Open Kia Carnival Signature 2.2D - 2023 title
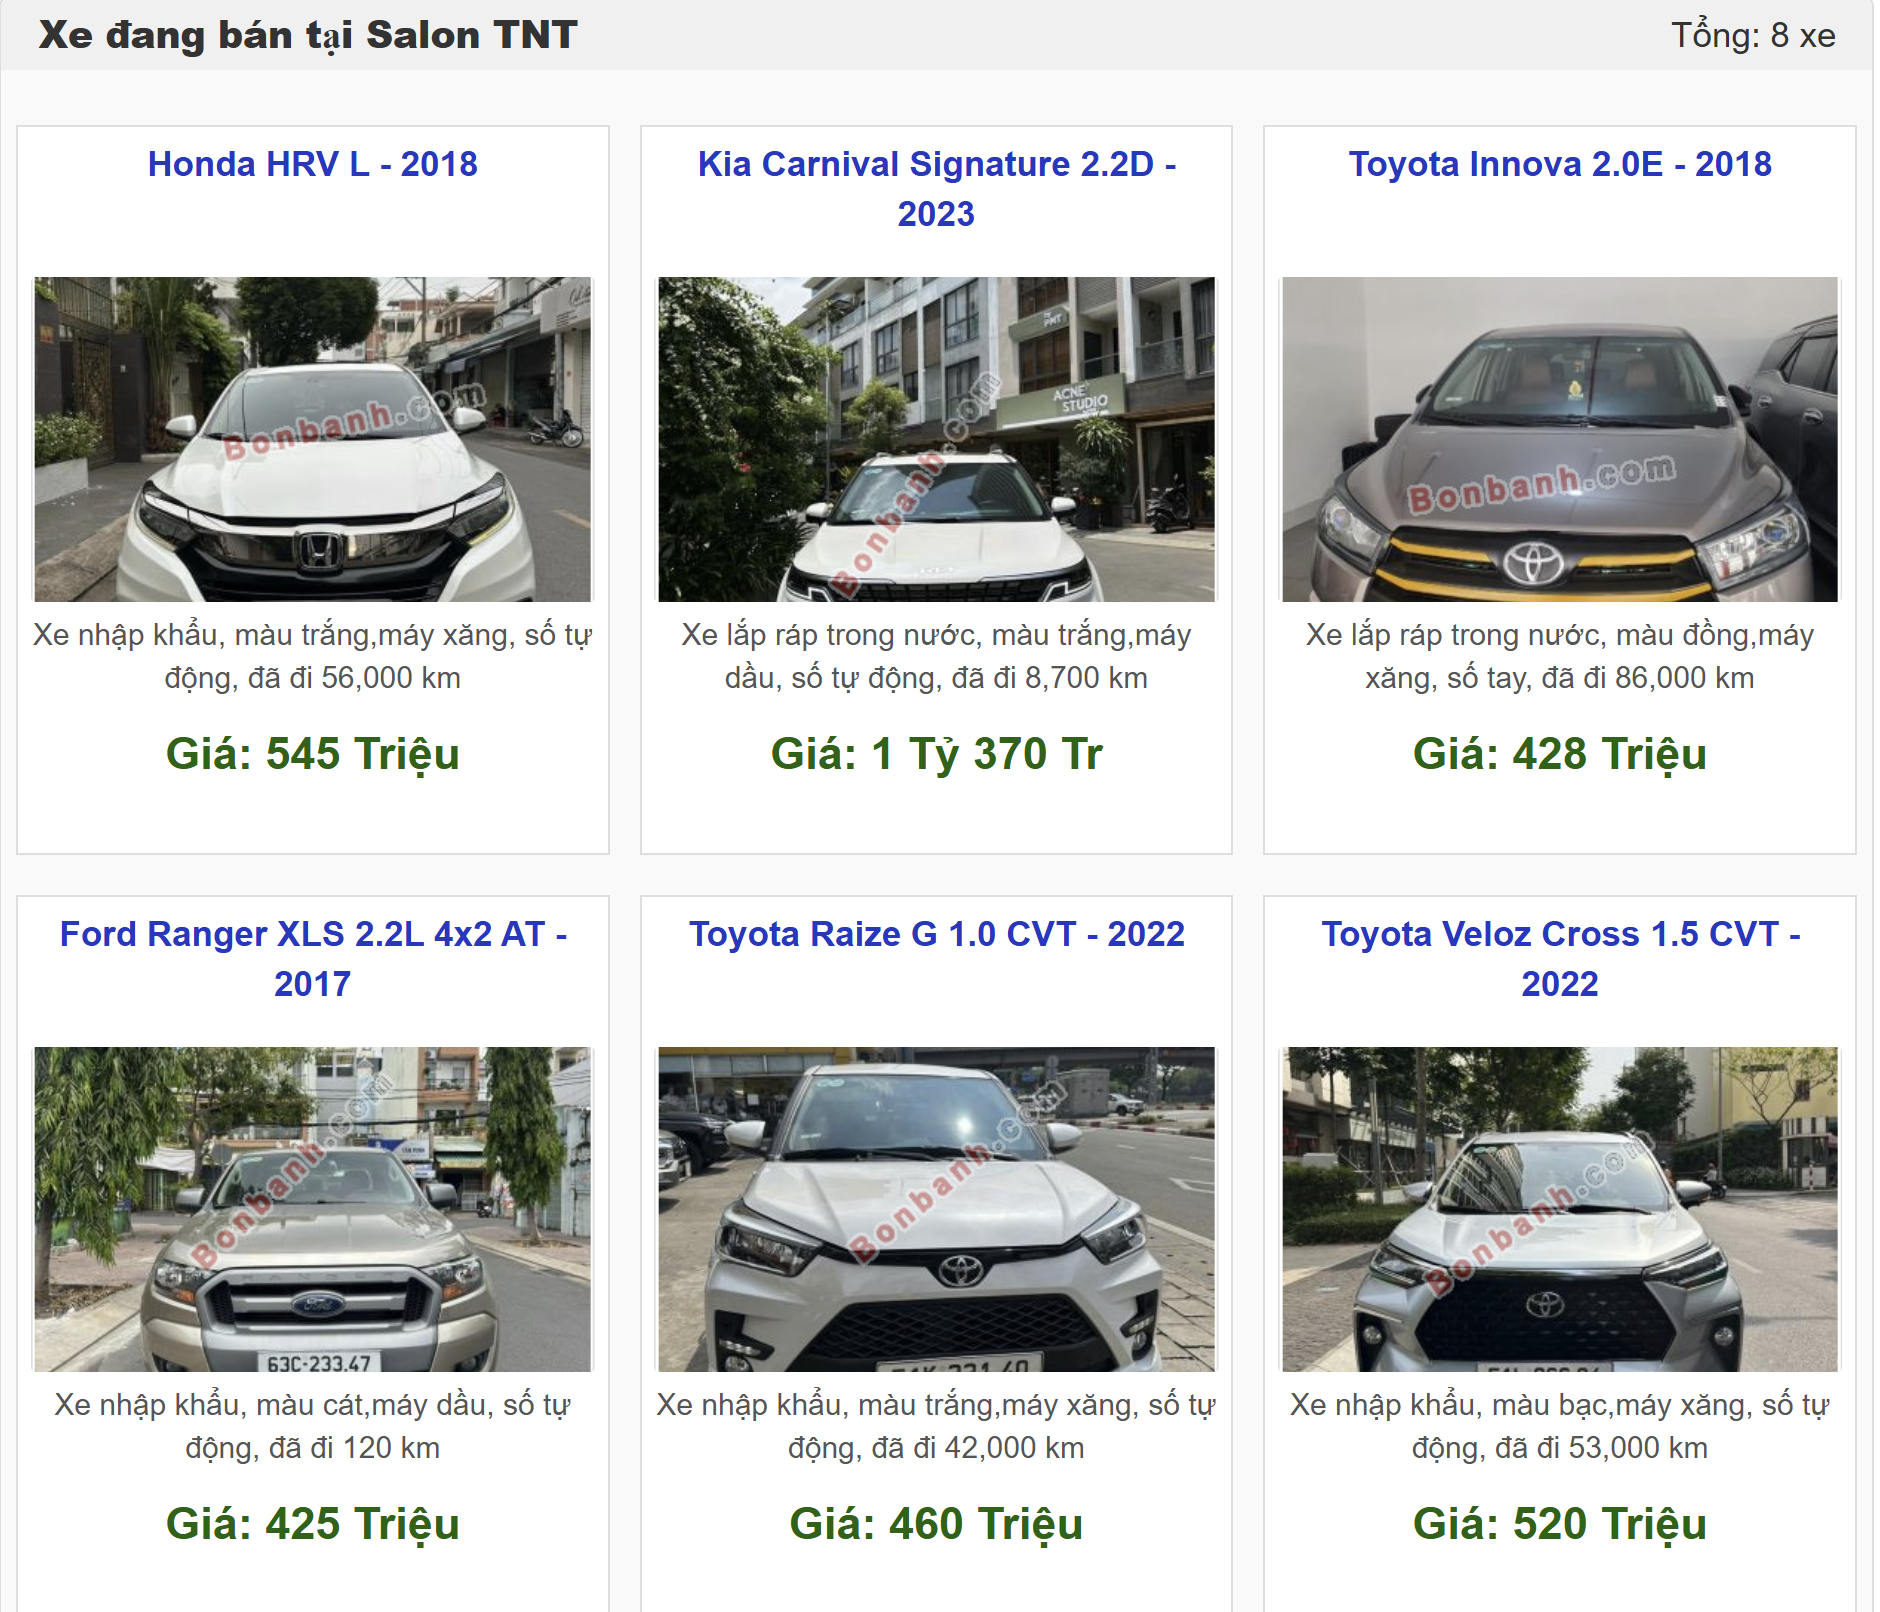This screenshot has height=1612, width=1880. (936, 189)
